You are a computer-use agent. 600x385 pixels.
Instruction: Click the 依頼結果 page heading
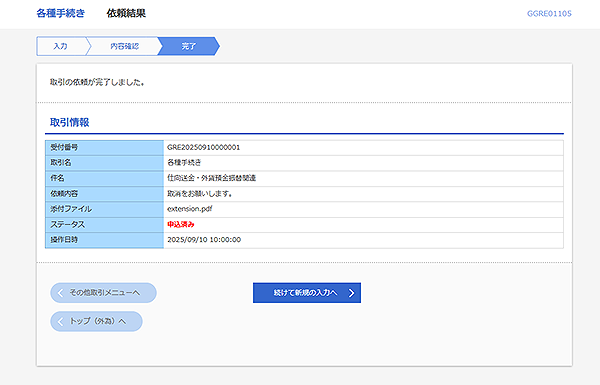pos(126,13)
